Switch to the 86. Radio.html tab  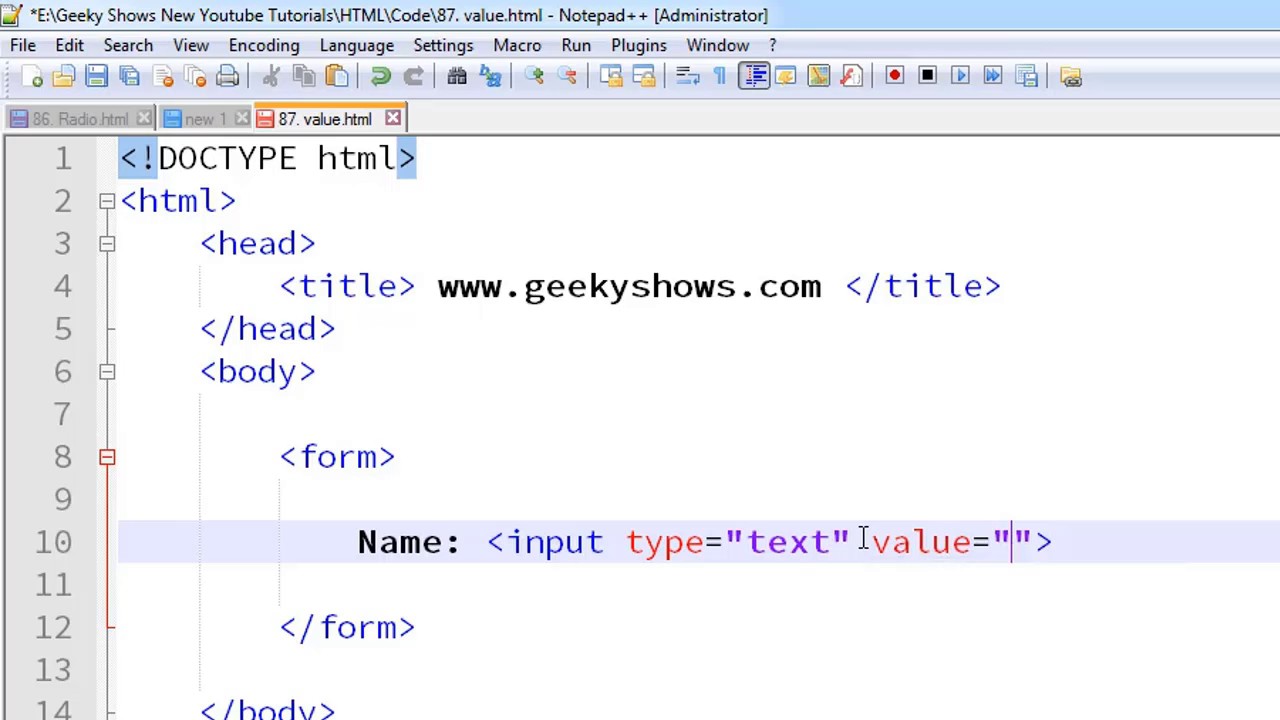[80, 119]
